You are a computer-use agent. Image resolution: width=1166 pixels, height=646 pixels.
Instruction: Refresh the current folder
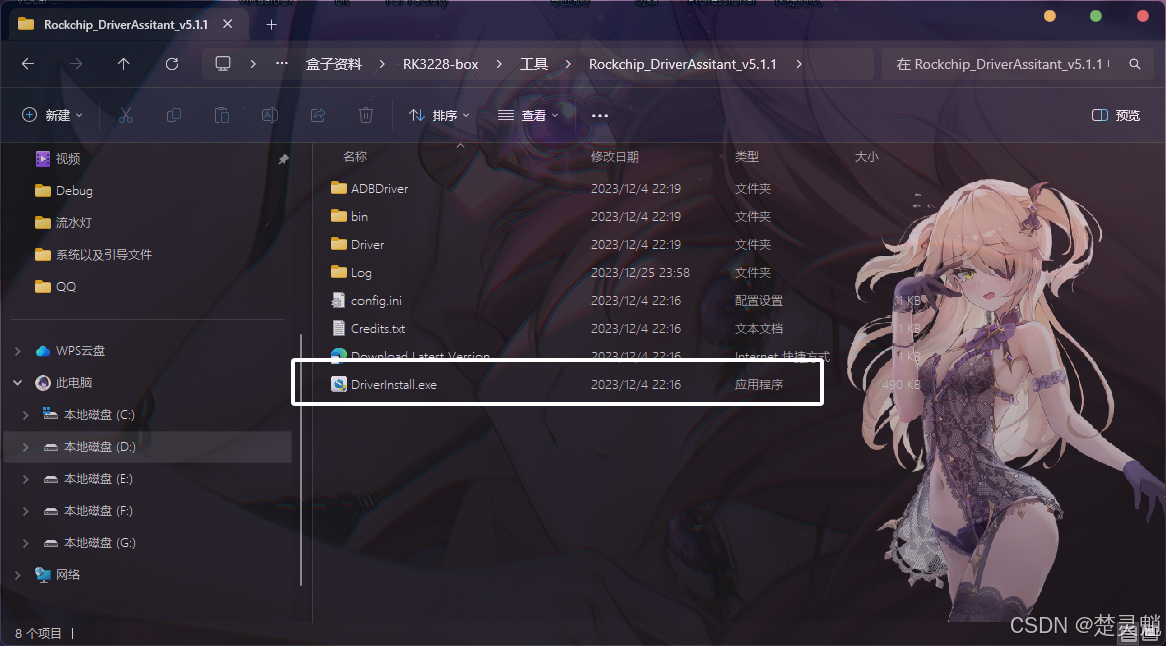tap(172, 64)
